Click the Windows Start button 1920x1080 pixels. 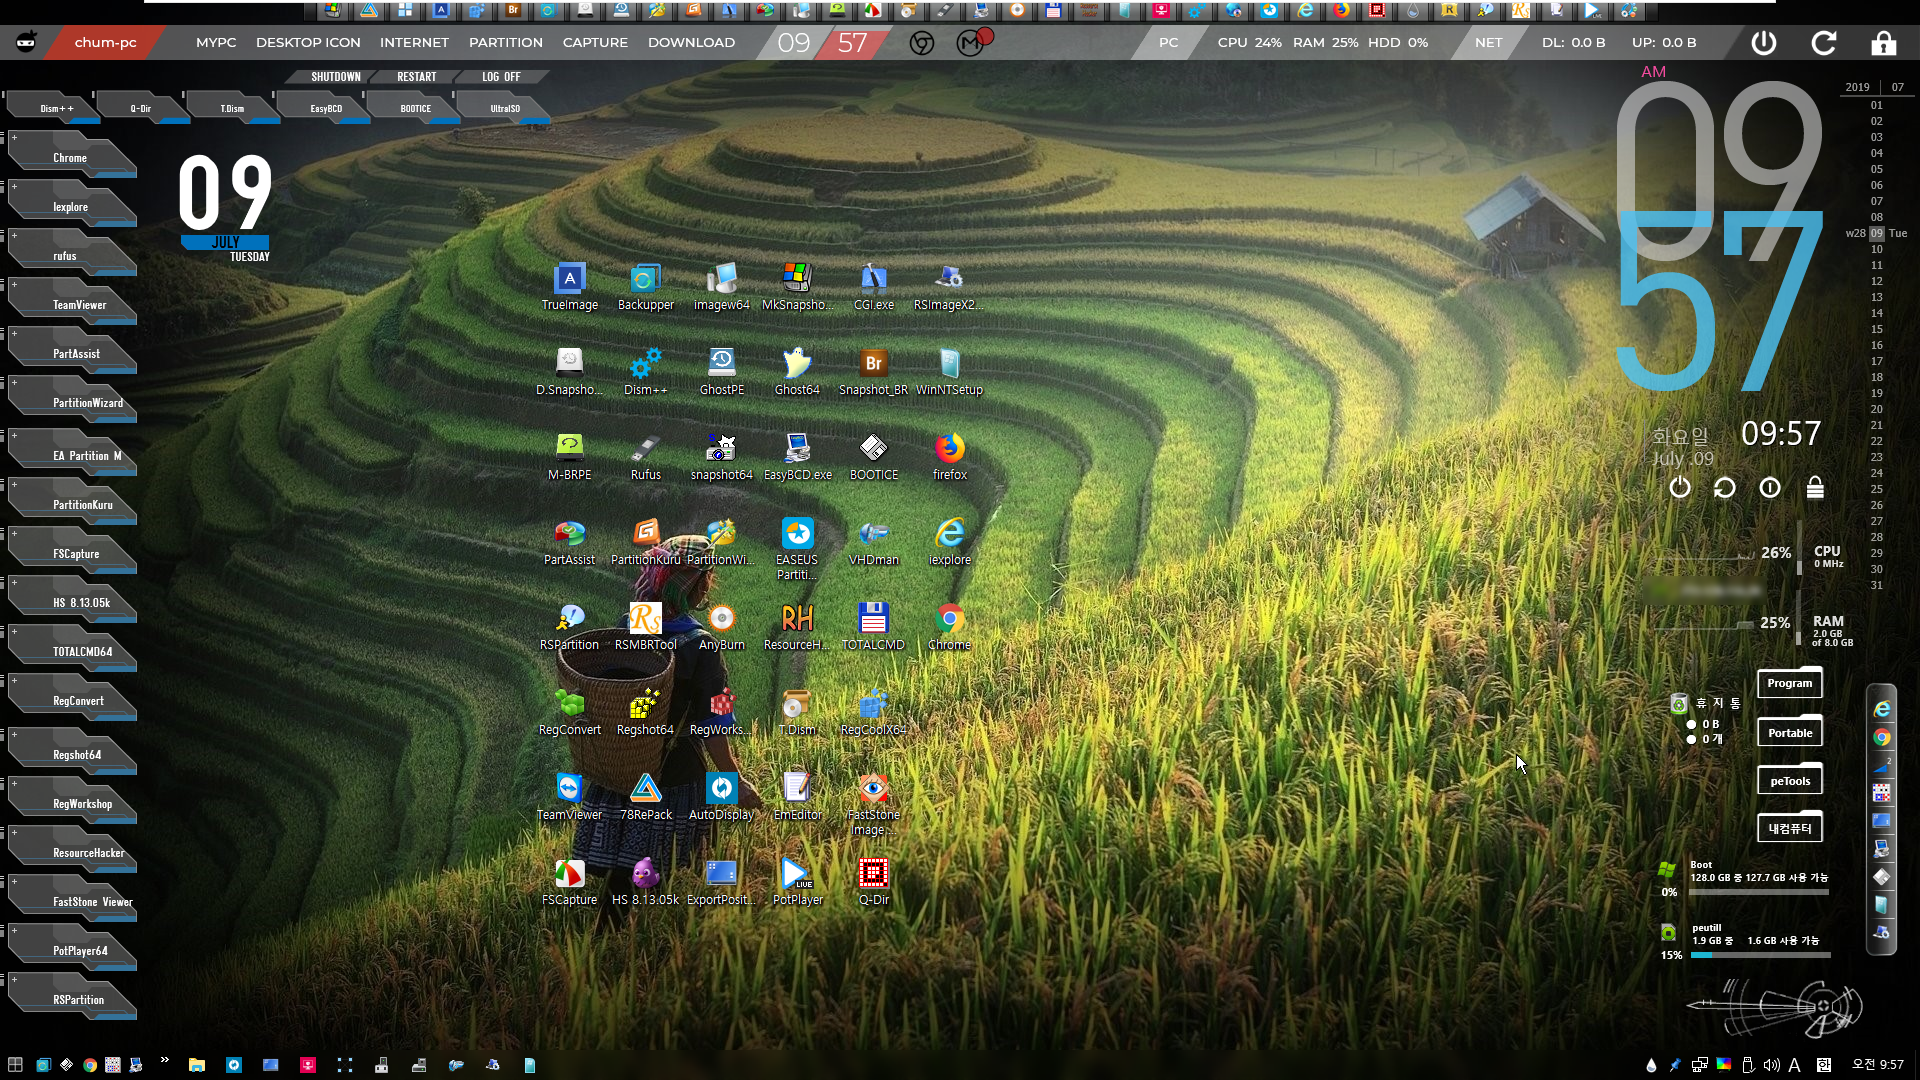(x=15, y=1065)
